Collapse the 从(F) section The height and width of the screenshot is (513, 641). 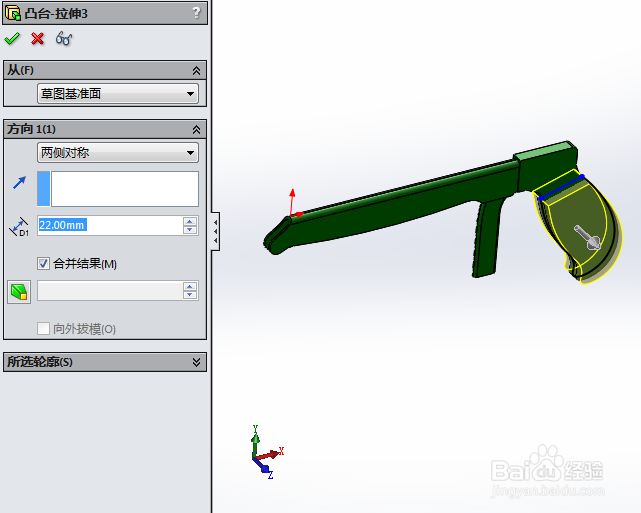196,70
